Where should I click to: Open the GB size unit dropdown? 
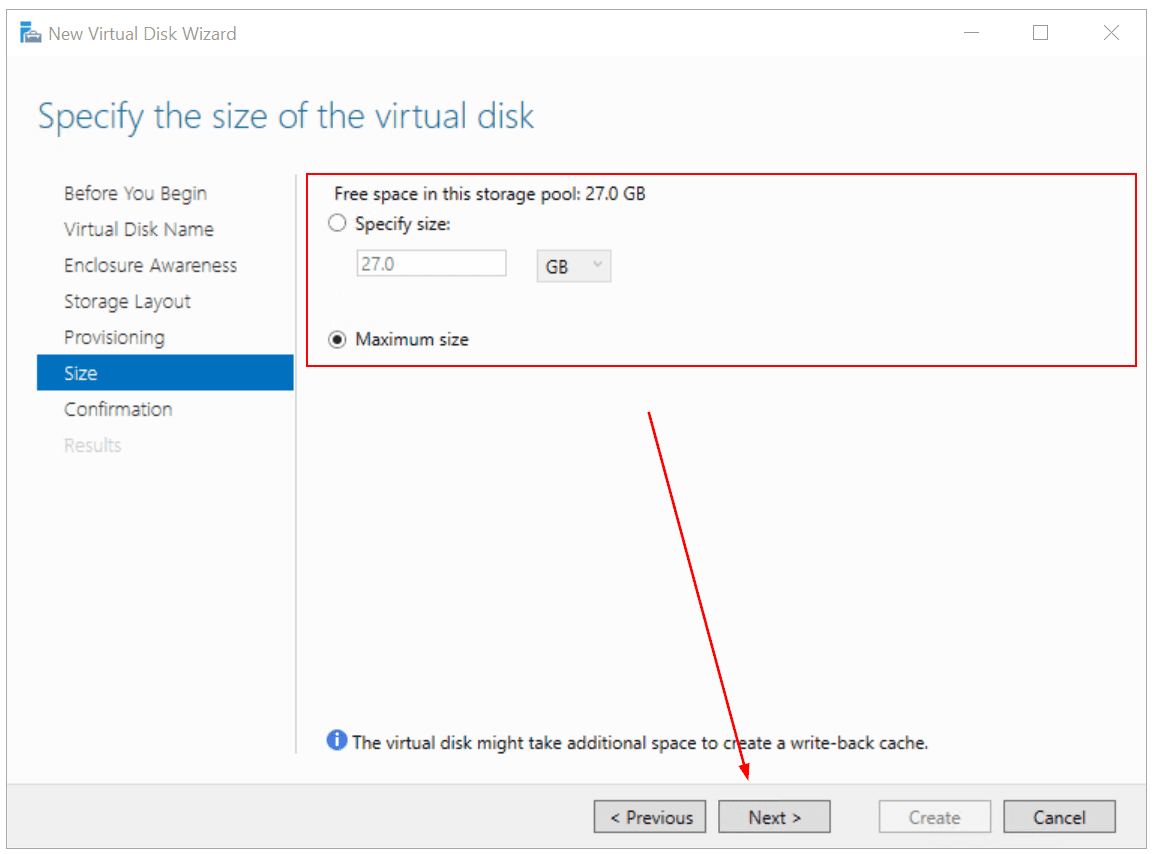point(574,267)
